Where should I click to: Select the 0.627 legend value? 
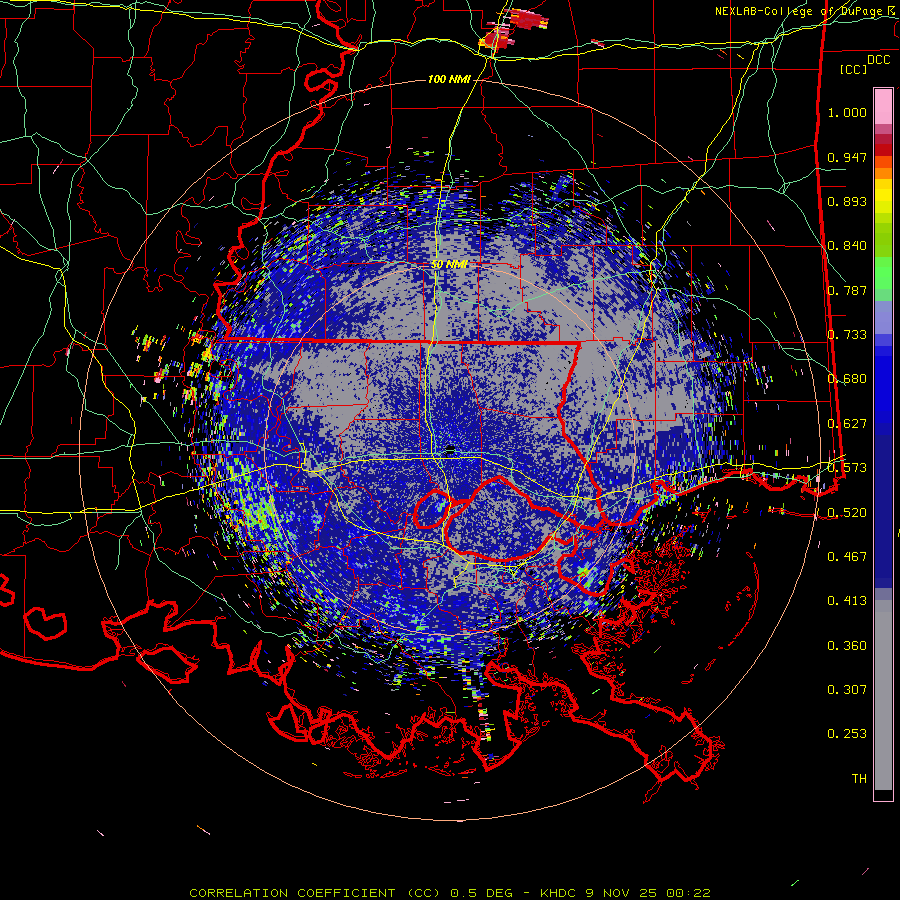(x=847, y=424)
